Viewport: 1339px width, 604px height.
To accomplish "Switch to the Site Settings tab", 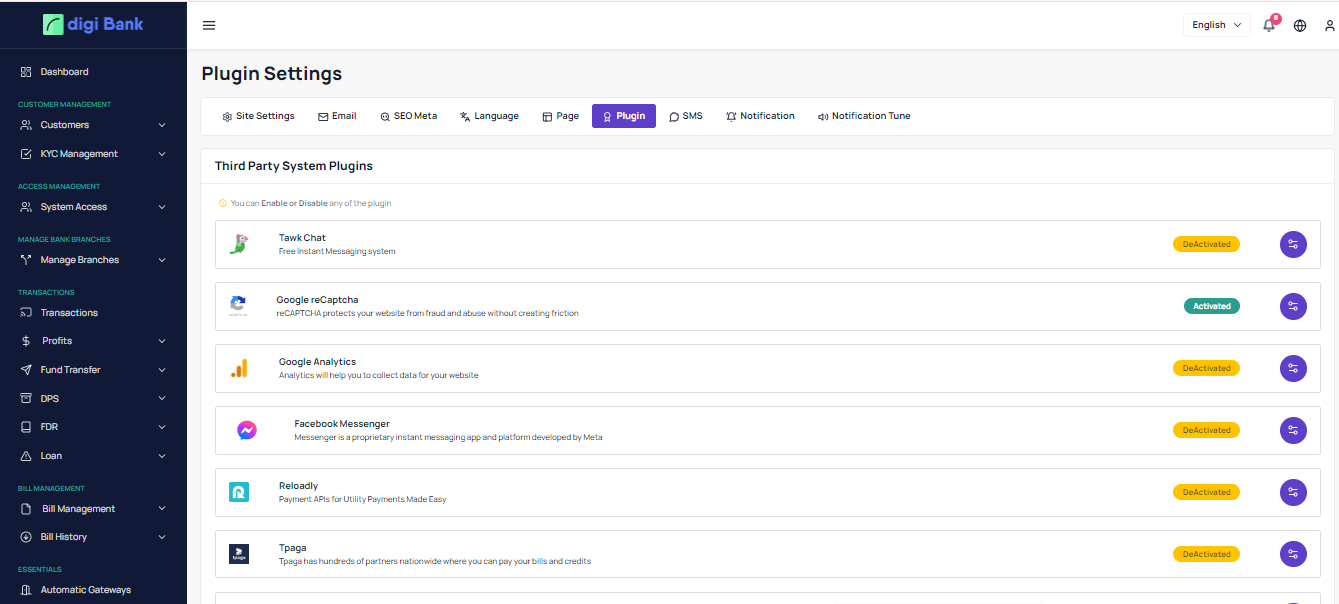I will (258, 116).
